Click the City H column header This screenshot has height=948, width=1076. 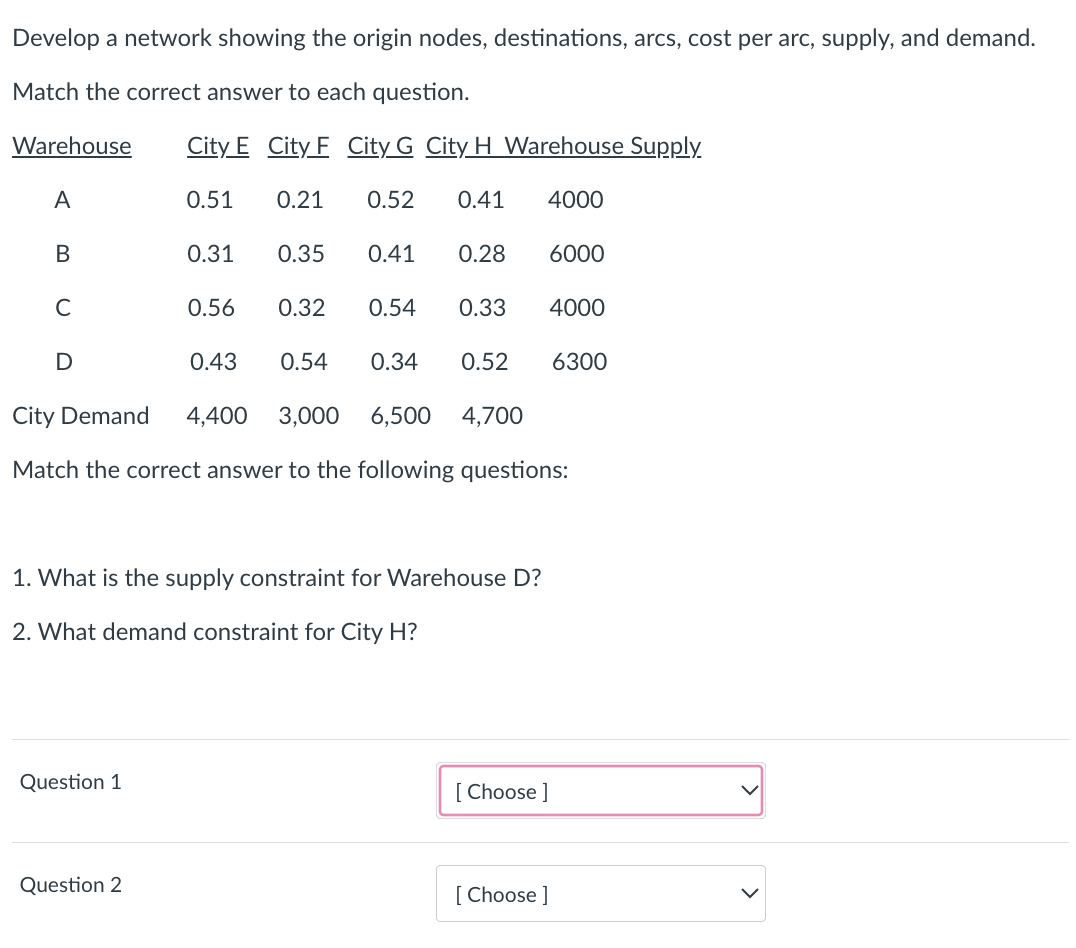click(x=461, y=146)
